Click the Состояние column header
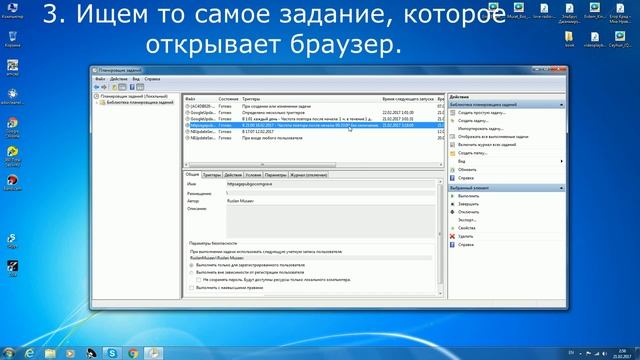Viewport: 640px width, 360px height. (228, 99)
